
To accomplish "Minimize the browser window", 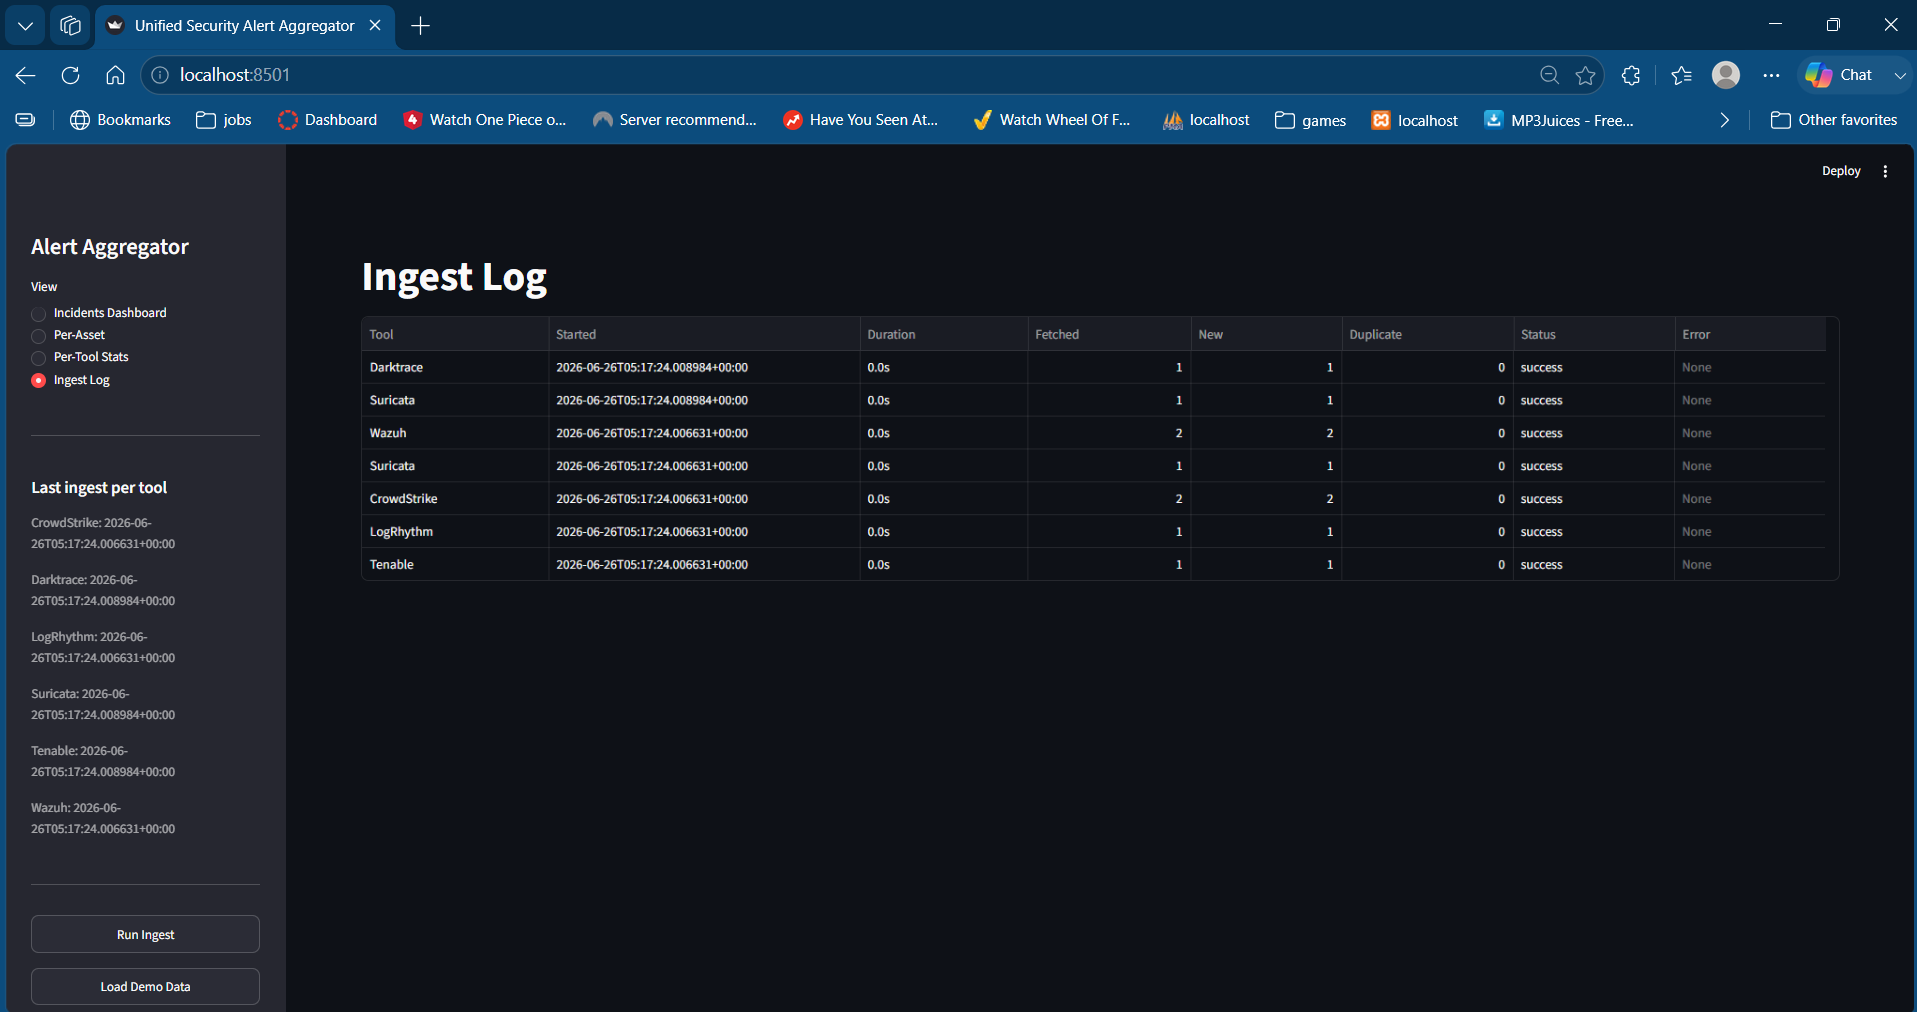I will [1775, 24].
